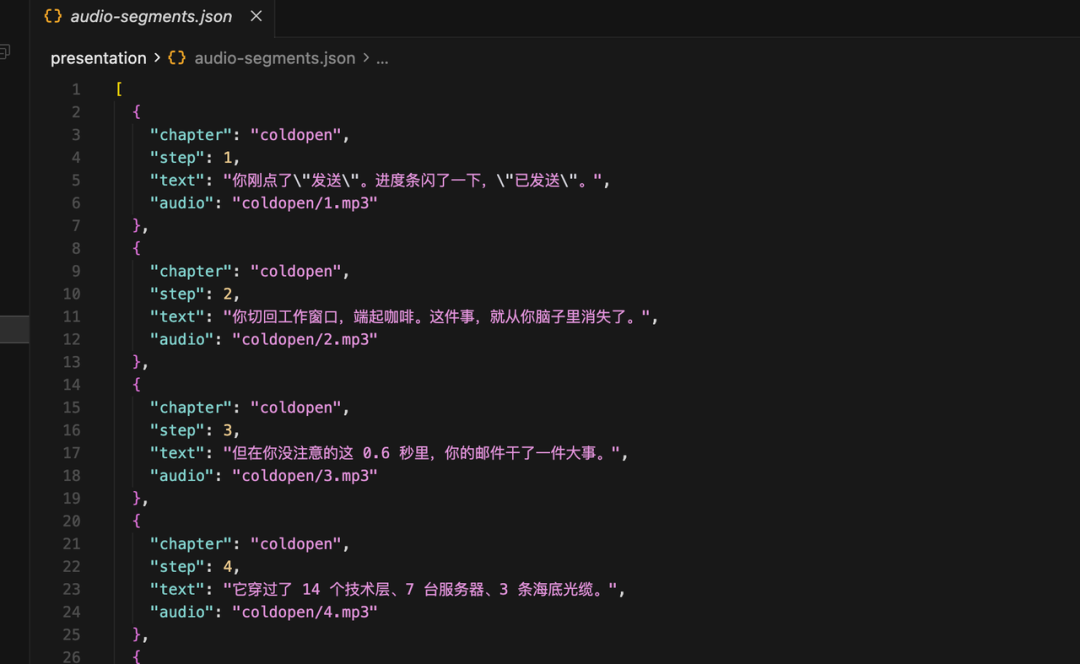The width and height of the screenshot is (1080, 664).
Task: Click the partially visible collapse icon at left edge
Action: pyautogui.click(x=5, y=52)
